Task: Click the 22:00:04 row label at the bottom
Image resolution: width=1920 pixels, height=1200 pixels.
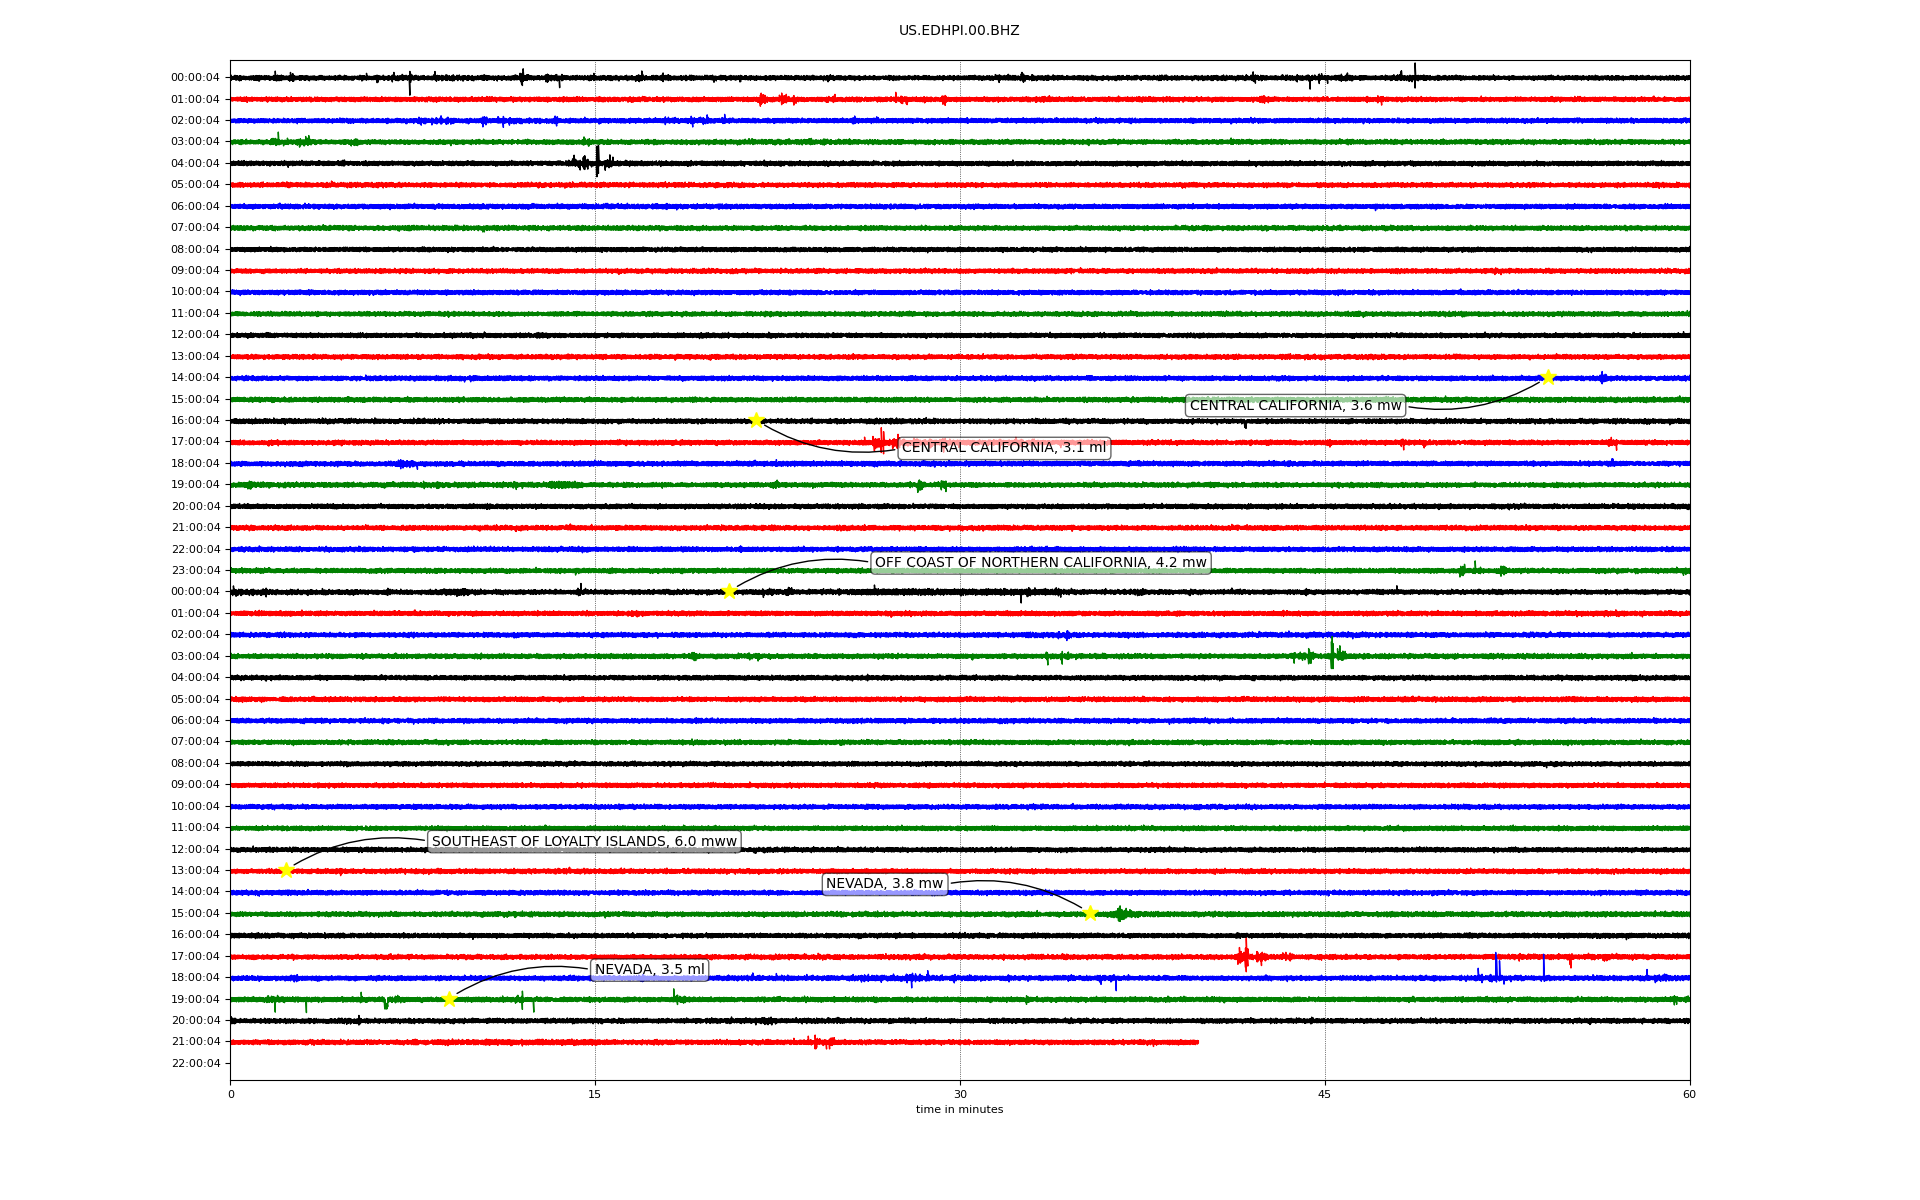Action: (x=196, y=1063)
